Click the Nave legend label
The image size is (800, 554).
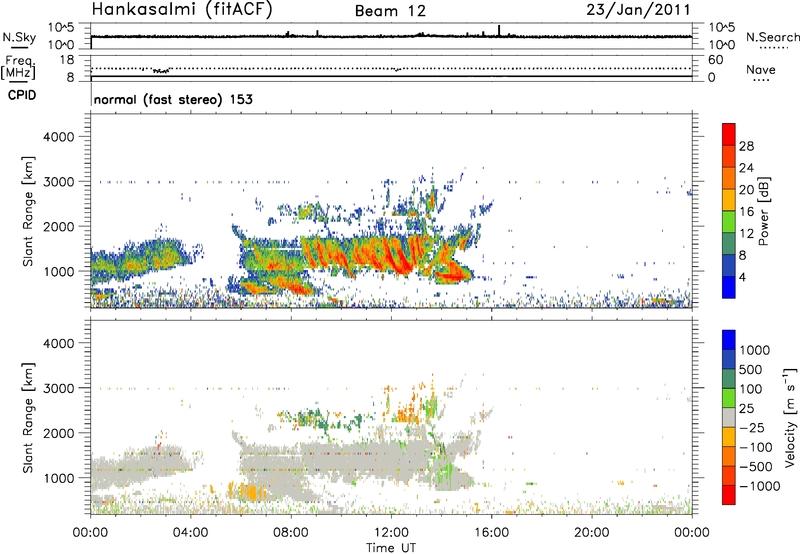pos(761,70)
